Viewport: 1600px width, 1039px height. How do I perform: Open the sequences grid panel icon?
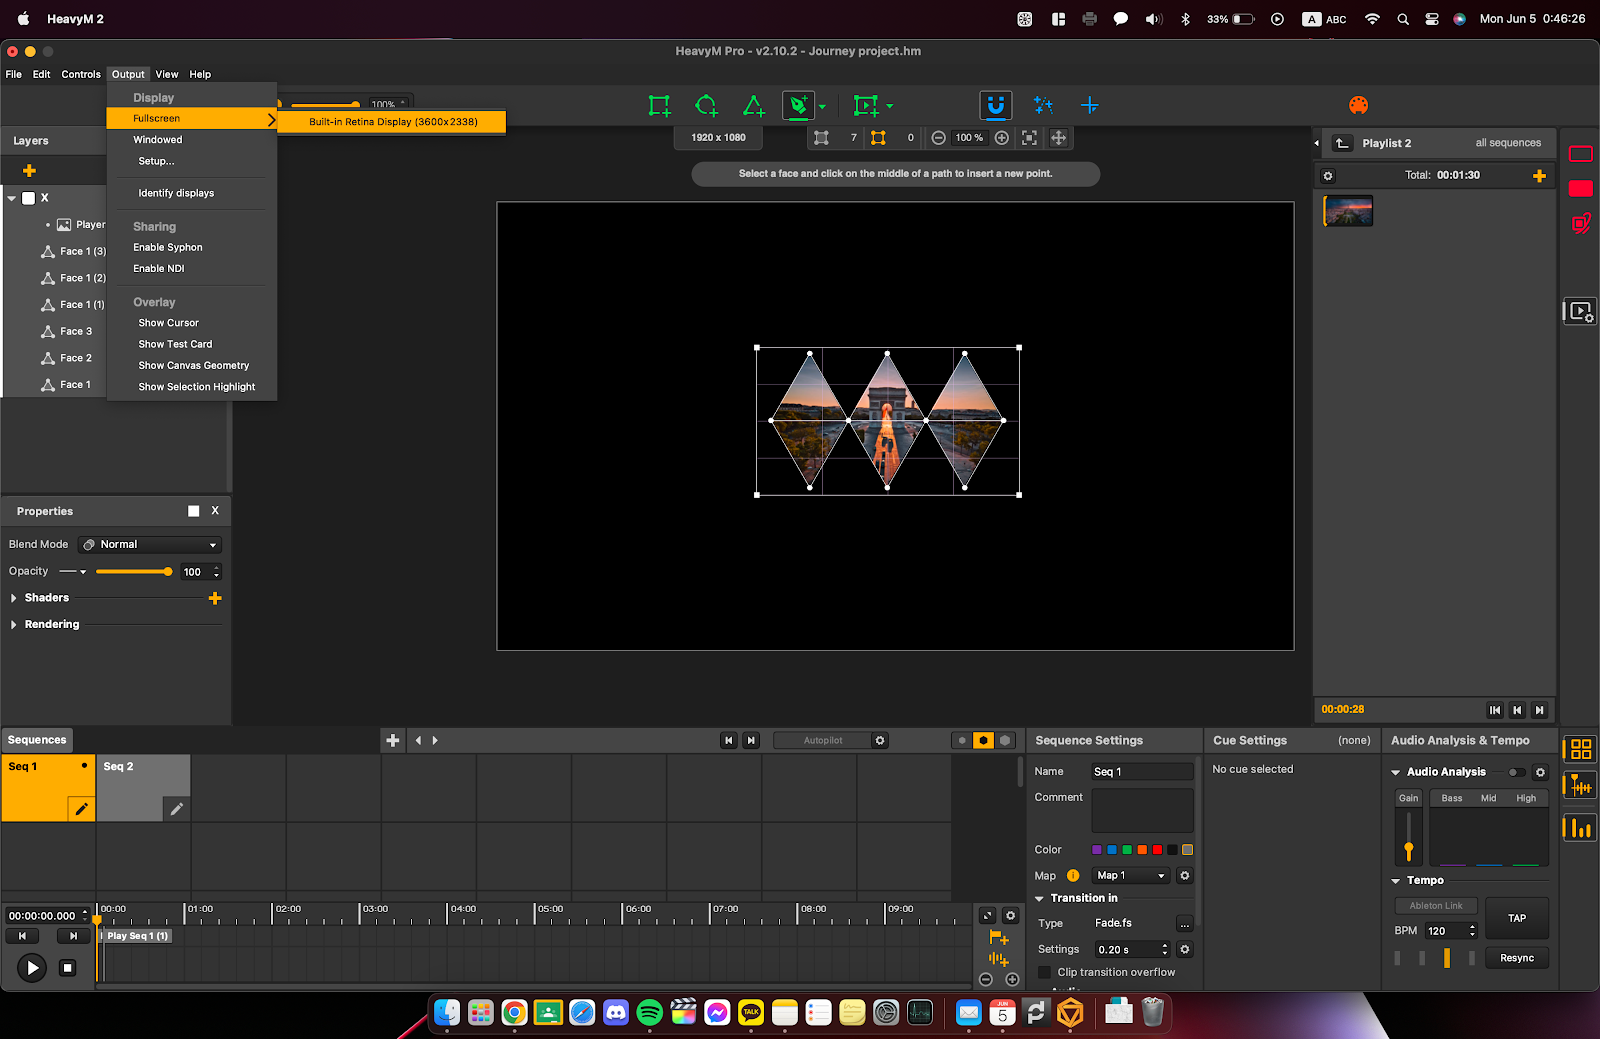1581,749
